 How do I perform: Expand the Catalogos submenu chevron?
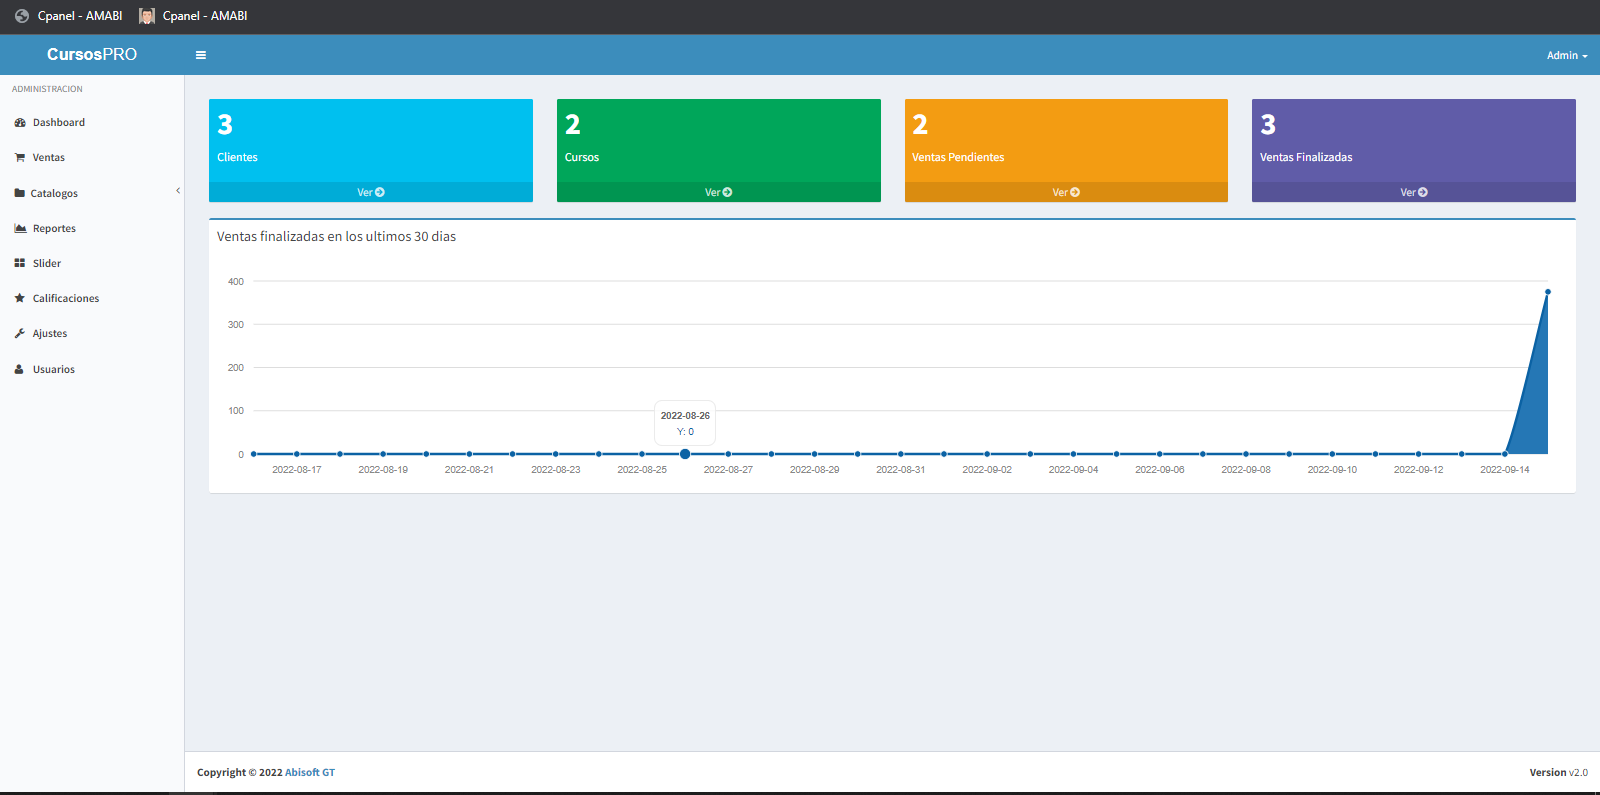point(178,190)
